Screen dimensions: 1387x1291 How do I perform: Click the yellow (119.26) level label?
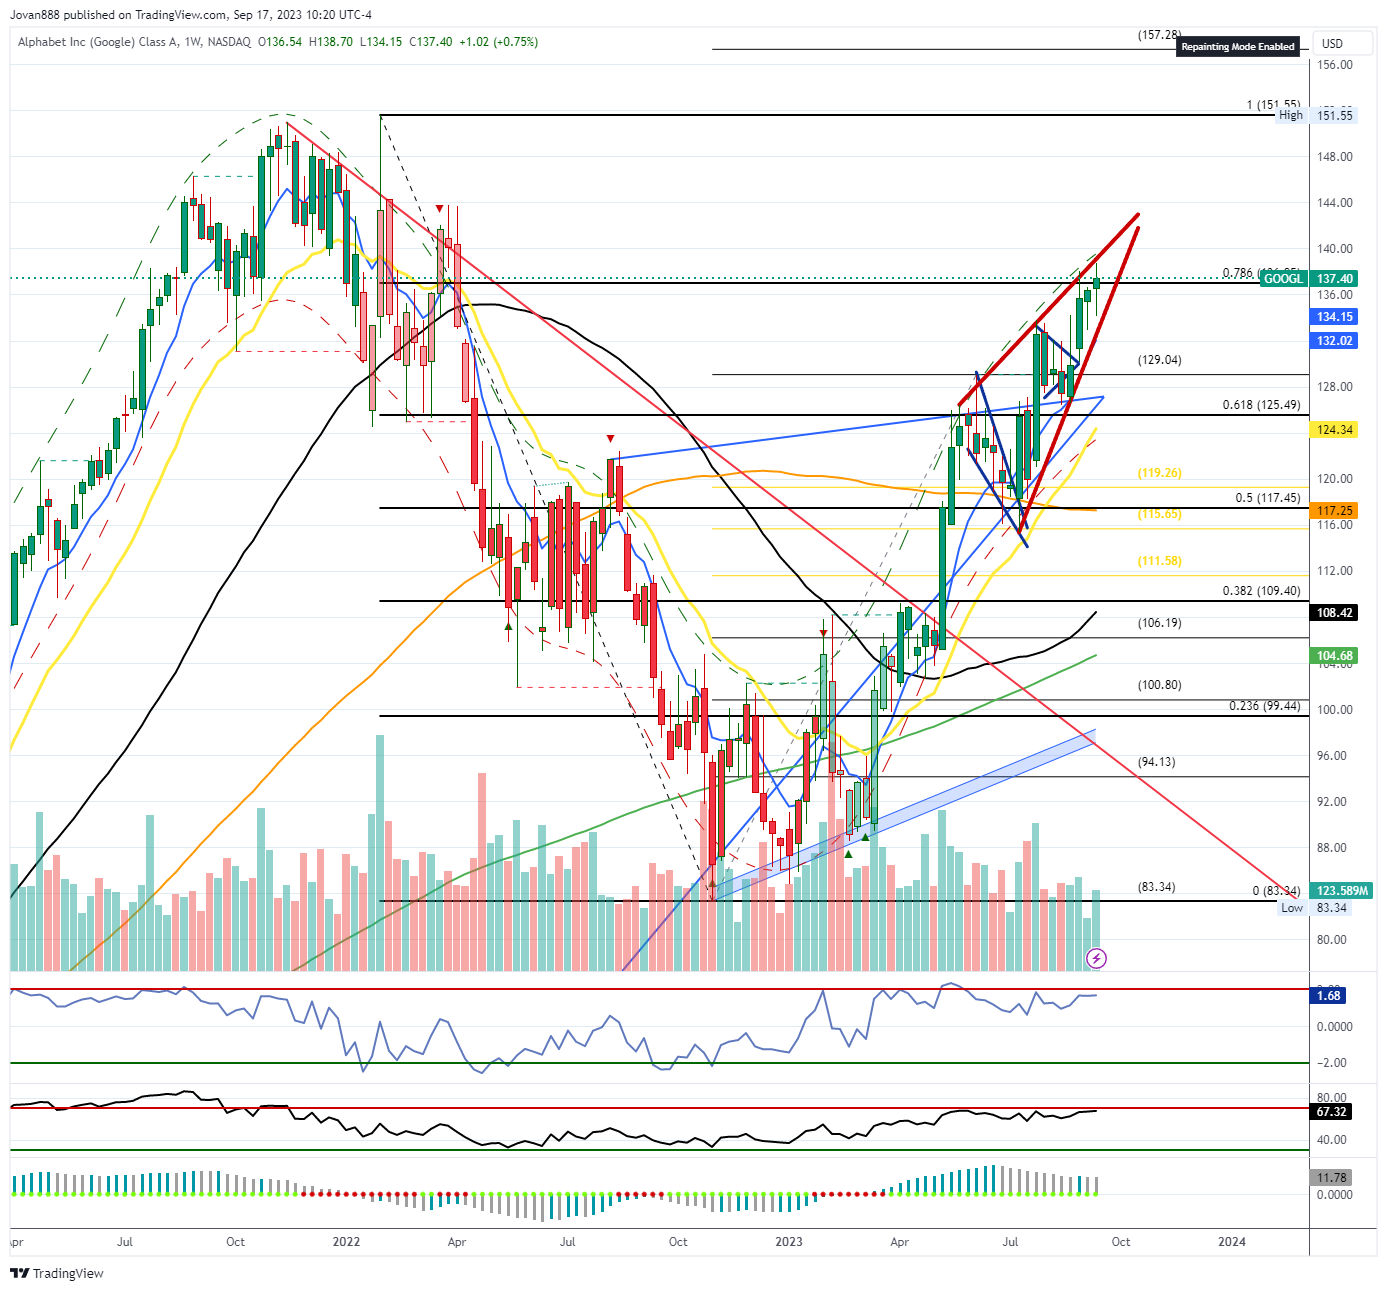tap(1159, 473)
